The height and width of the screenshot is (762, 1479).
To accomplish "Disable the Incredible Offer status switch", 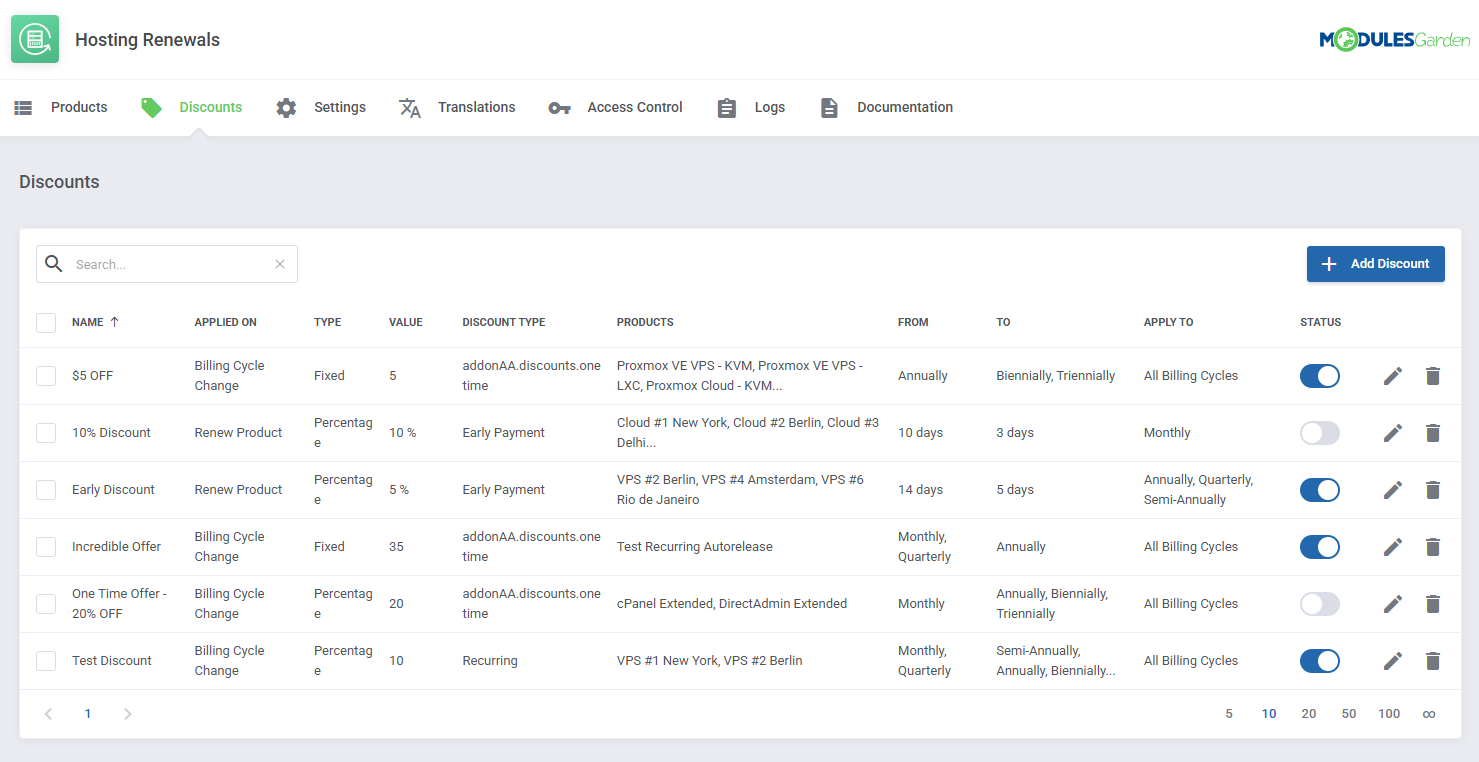I will 1319,547.
